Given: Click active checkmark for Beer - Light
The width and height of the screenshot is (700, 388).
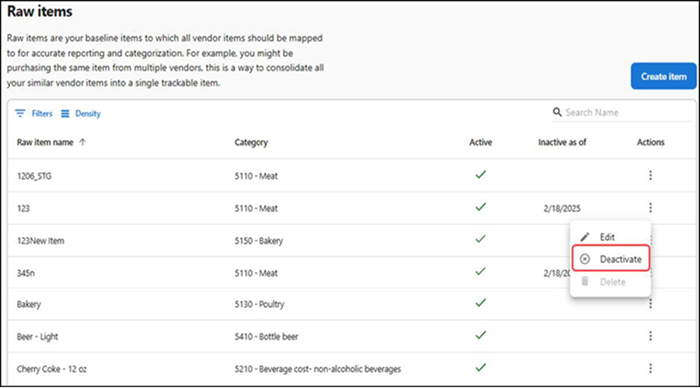Looking at the screenshot, I should click(x=480, y=335).
